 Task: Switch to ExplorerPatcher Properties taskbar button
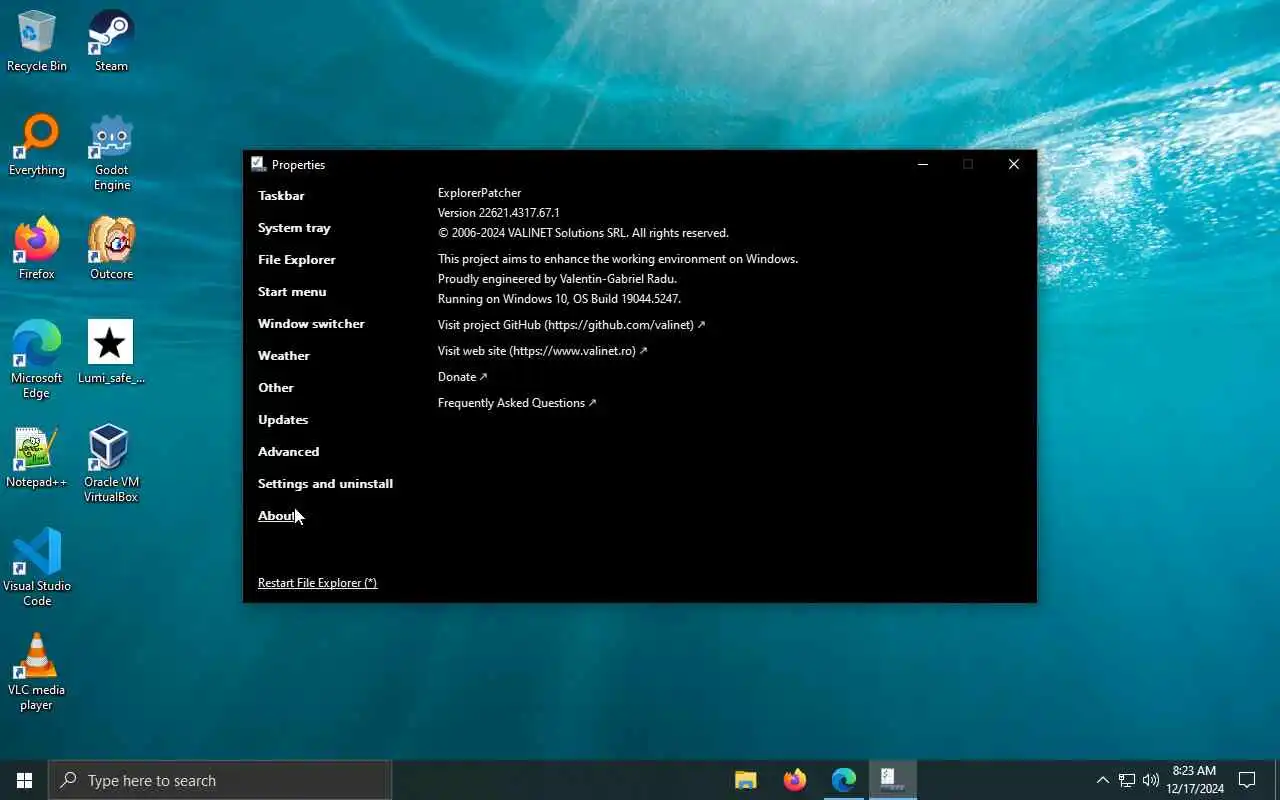(893, 780)
